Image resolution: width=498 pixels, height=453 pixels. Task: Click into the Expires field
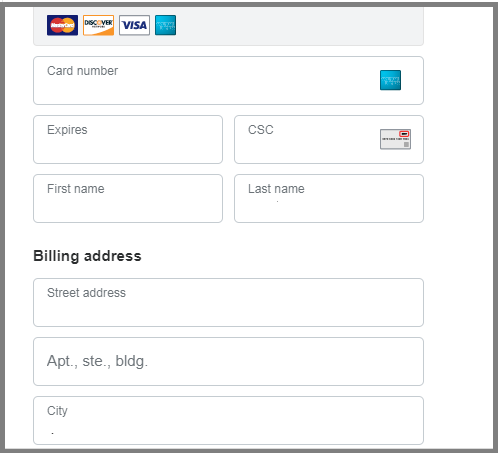pyautogui.click(x=128, y=139)
